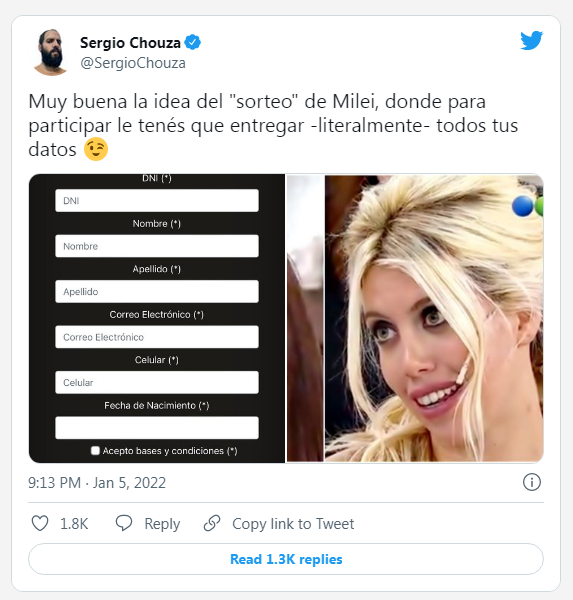The height and width of the screenshot is (600, 573).
Task: Open the 9:13 PM Jan 5, 2022 timestamp
Action: pos(97,483)
